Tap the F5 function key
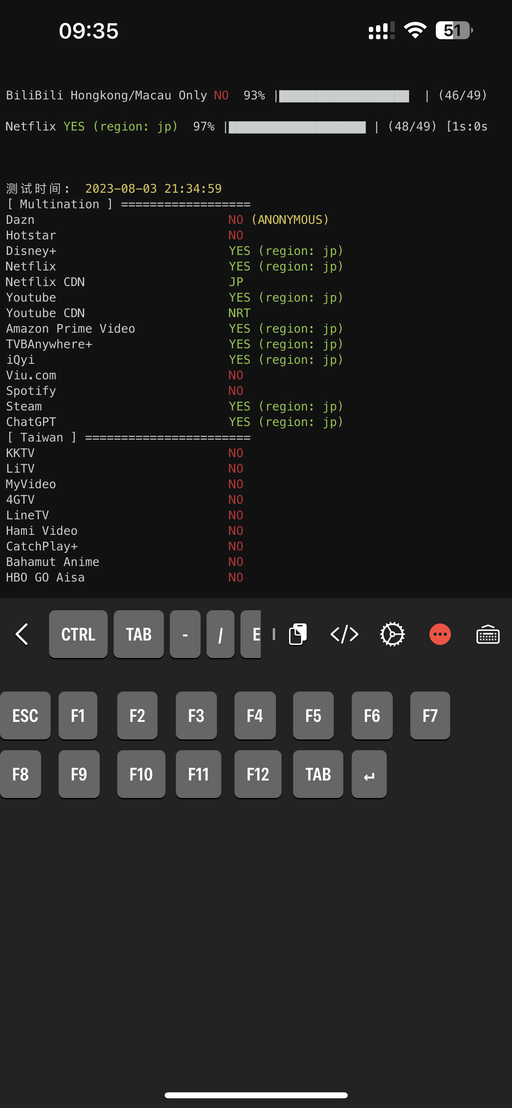This screenshot has height=1108, width=512. [313, 716]
